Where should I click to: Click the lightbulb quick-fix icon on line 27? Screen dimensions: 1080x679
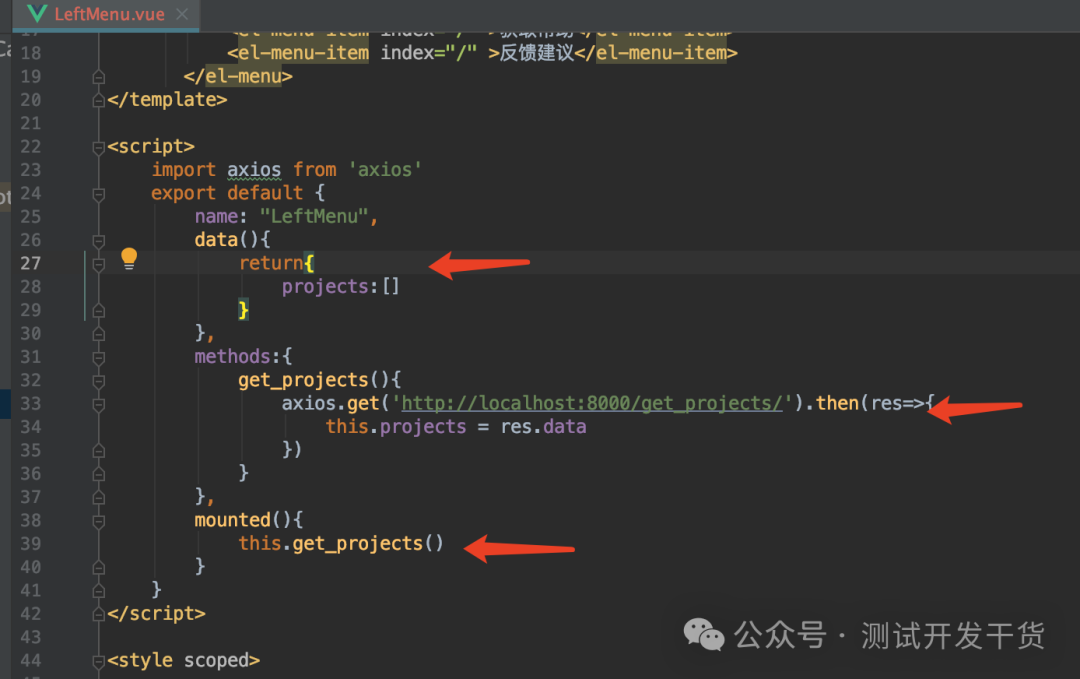[129, 259]
